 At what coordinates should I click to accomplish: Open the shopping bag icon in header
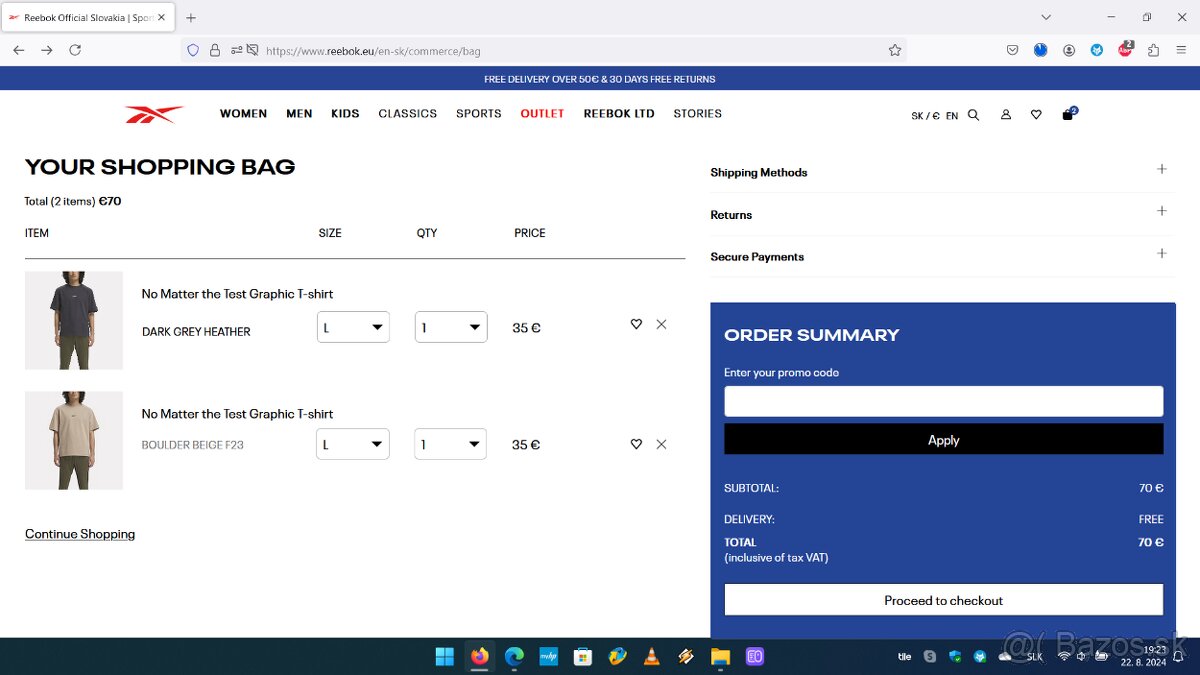1068,115
